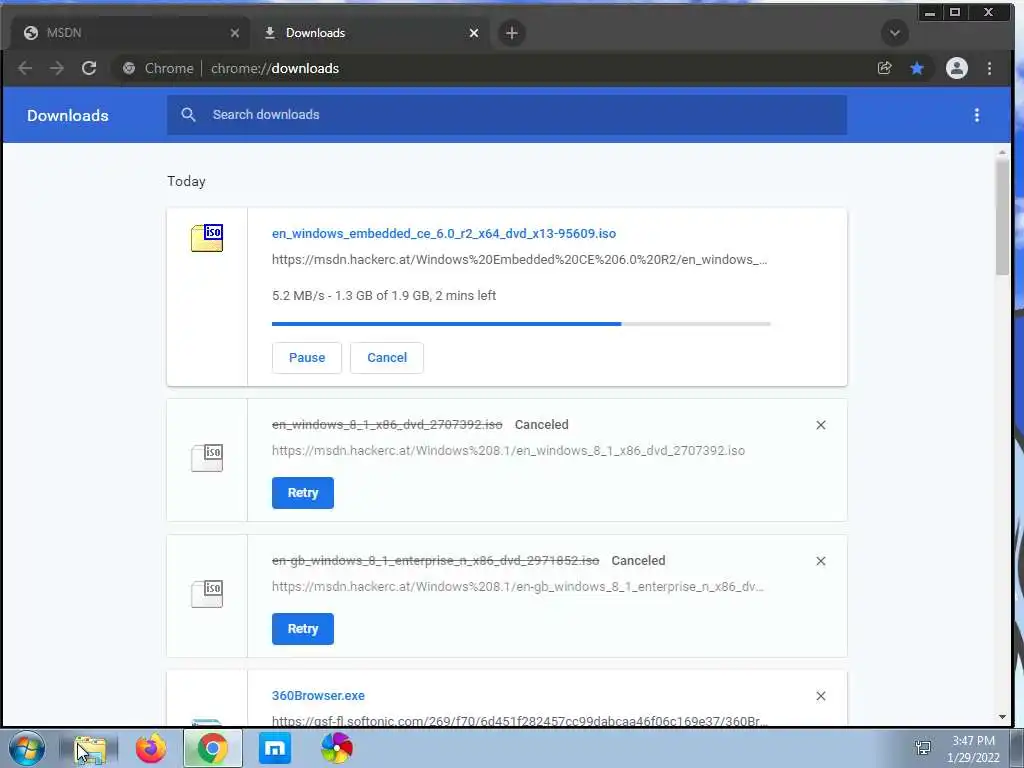Reload the downloads page
The width and height of the screenshot is (1024, 768).
click(x=89, y=68)
